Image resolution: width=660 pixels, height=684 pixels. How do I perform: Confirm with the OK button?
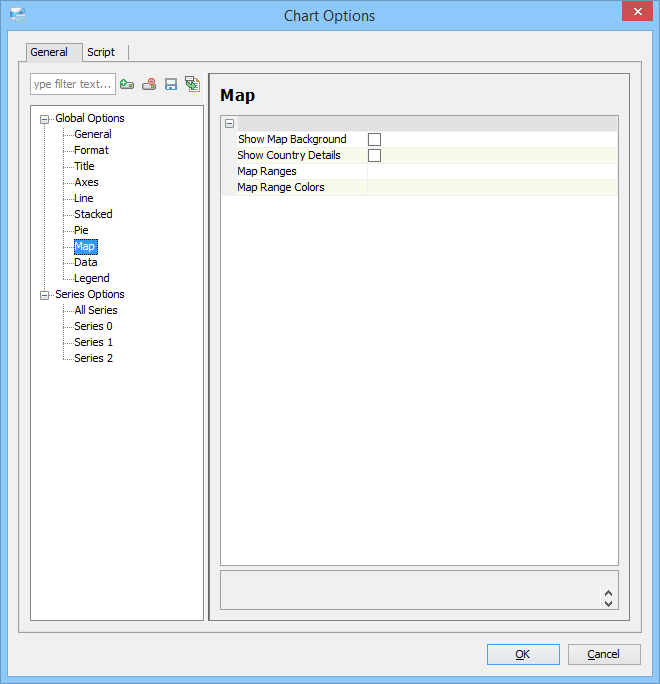523,654
